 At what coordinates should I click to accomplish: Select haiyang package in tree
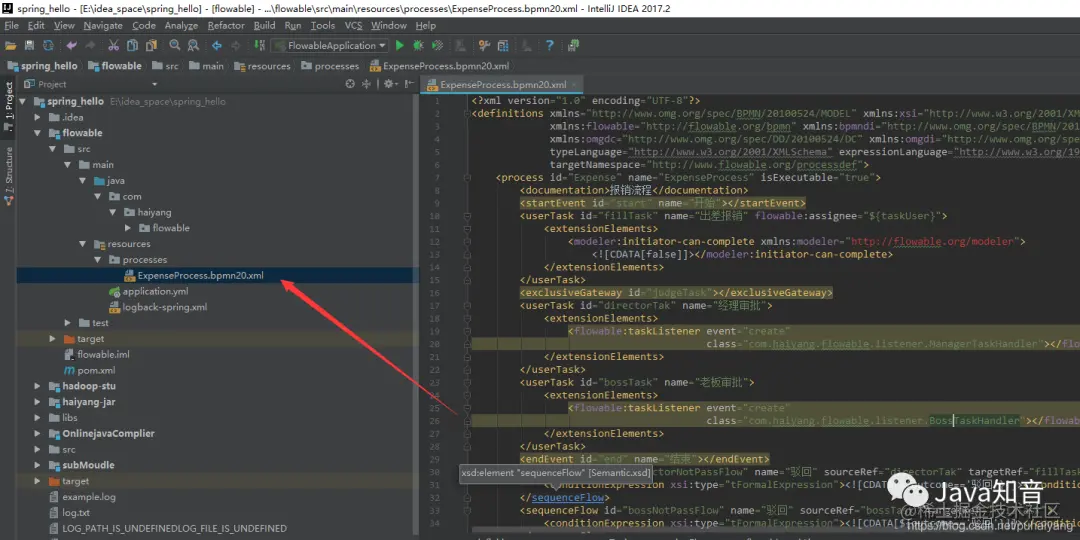pos(154,212)
